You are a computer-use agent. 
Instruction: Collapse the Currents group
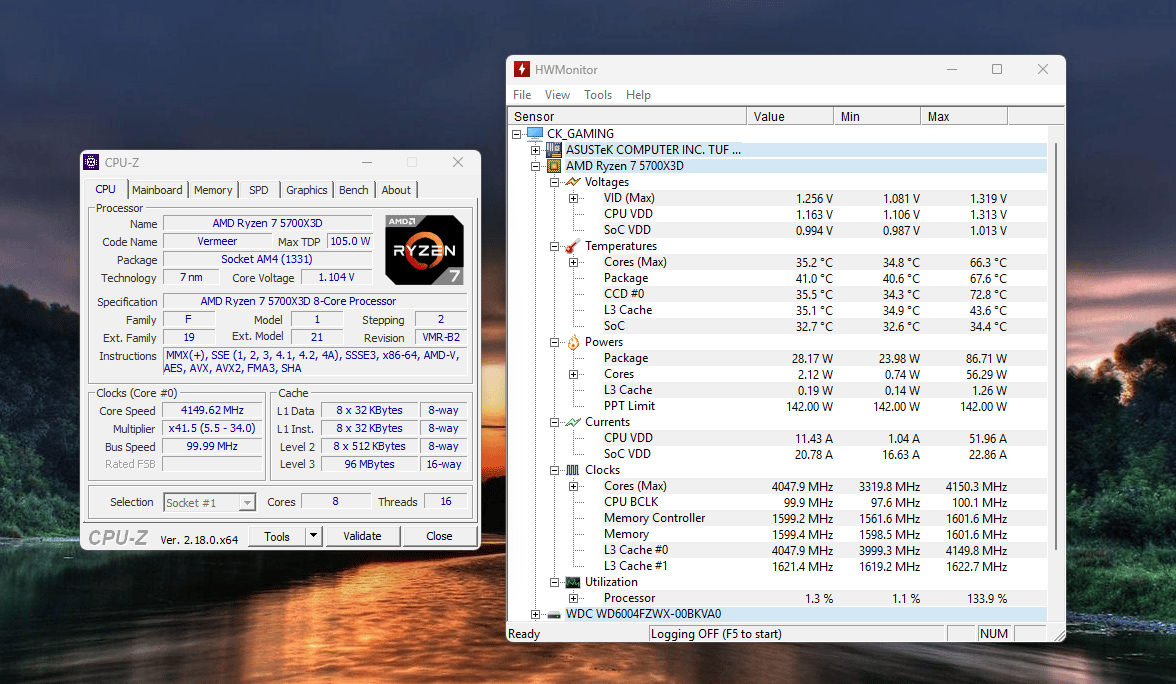554,422
